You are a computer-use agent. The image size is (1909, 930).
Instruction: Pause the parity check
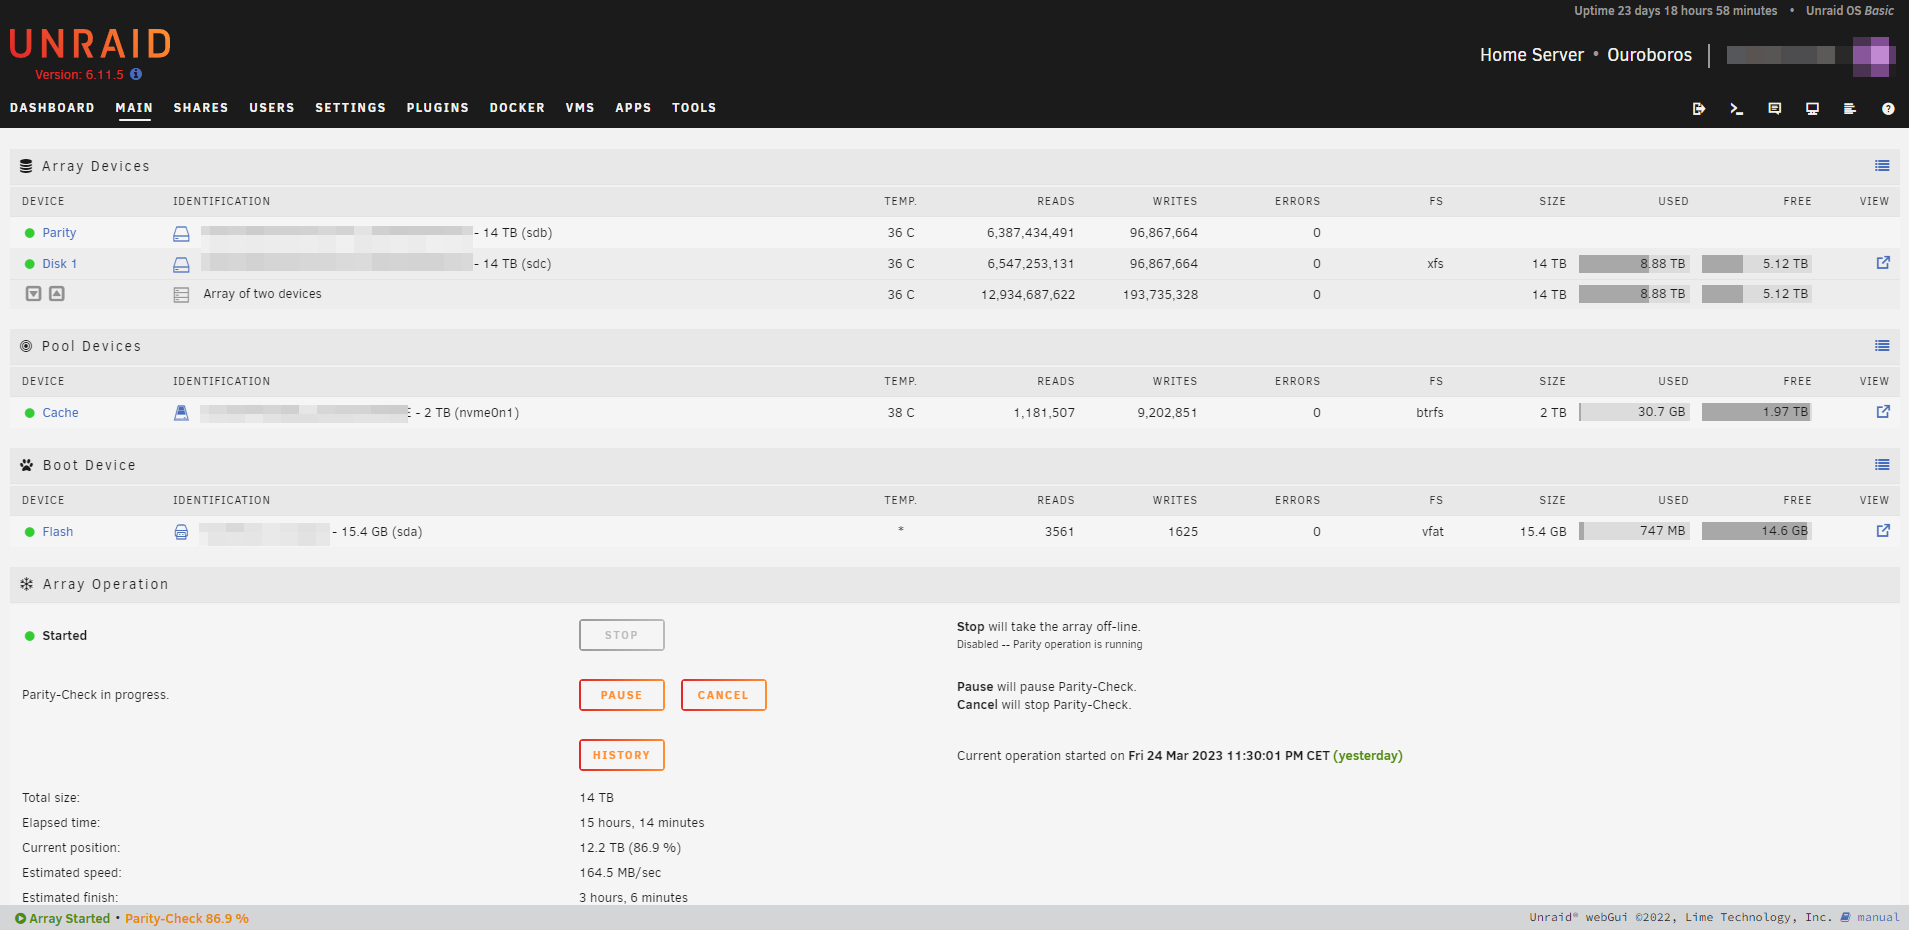[x=621, y=695]
